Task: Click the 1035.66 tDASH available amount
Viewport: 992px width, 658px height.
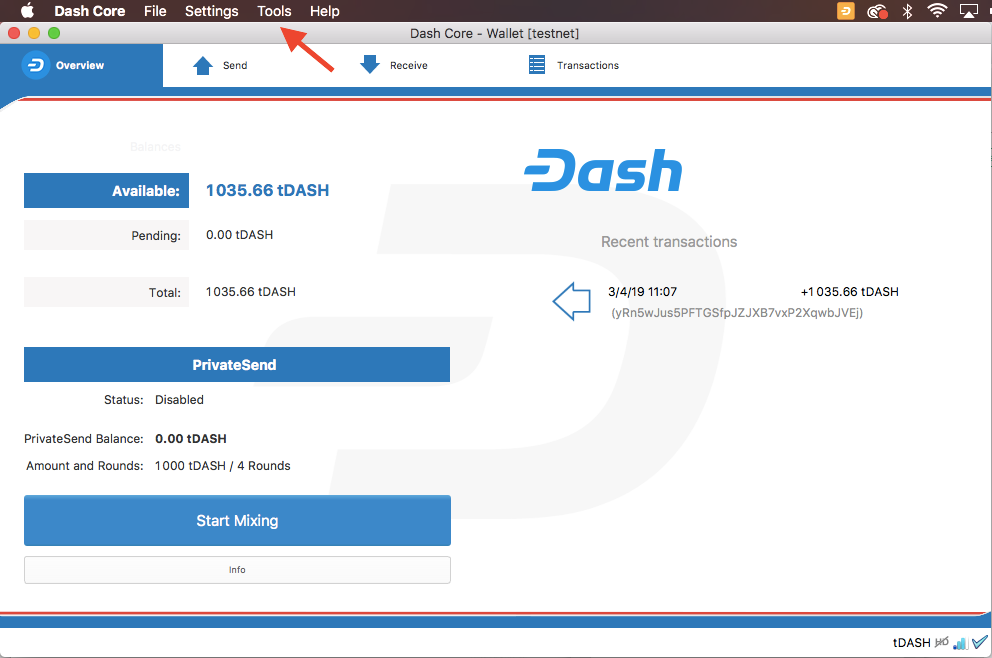Action: pos(268,190)
